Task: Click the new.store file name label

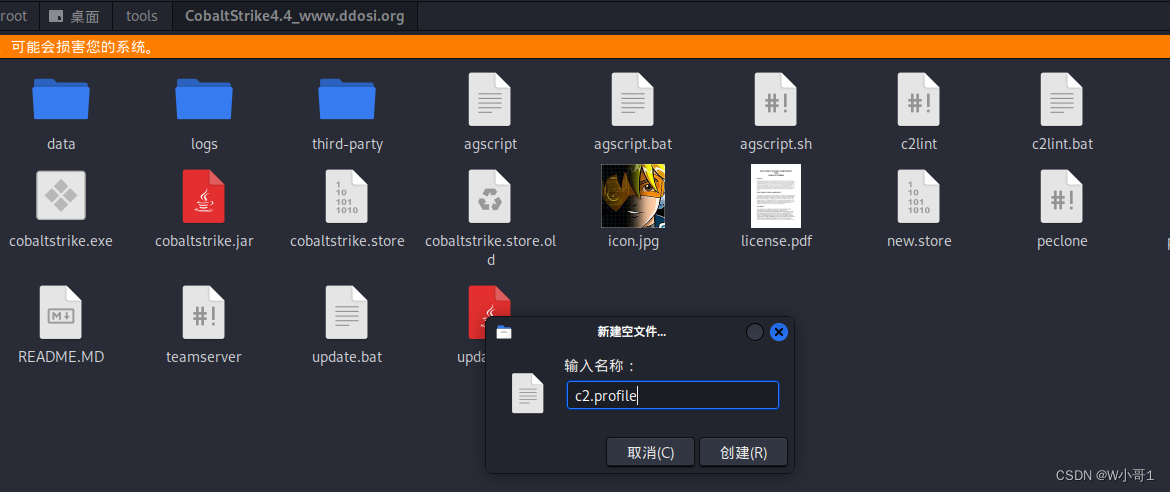Action: (x=919, y=241)
